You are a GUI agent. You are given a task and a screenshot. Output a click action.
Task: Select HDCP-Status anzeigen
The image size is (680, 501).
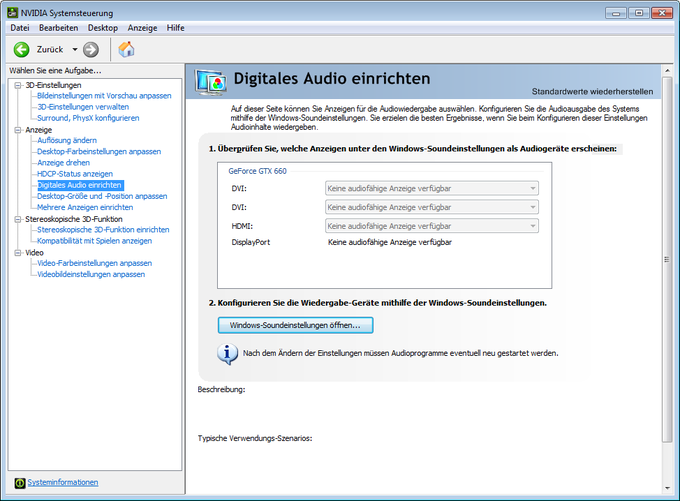[75, 174]
